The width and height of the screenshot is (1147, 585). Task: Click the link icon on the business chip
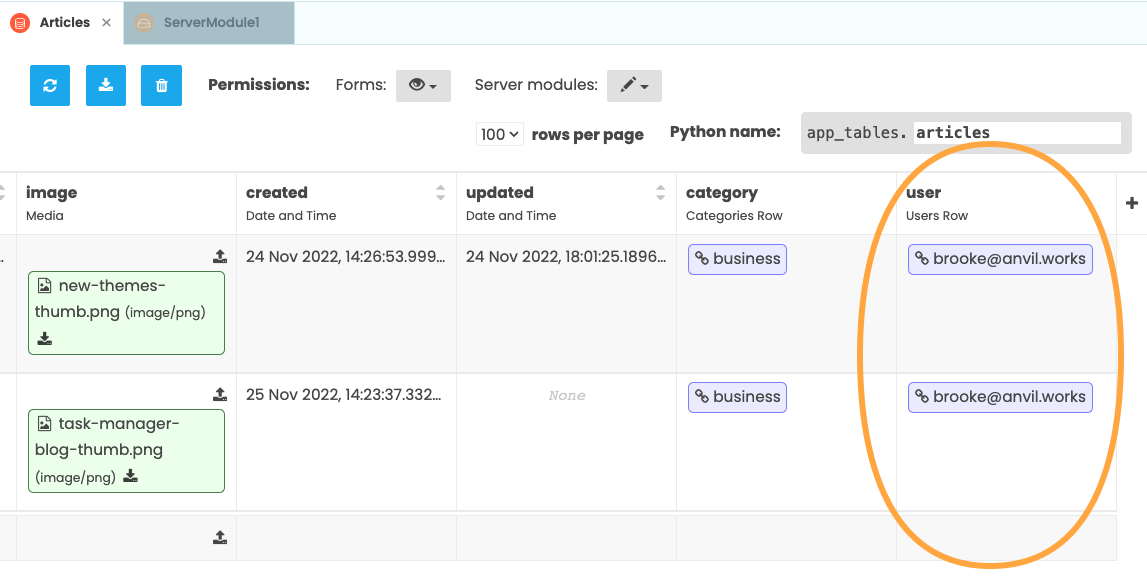click(700, 258)
